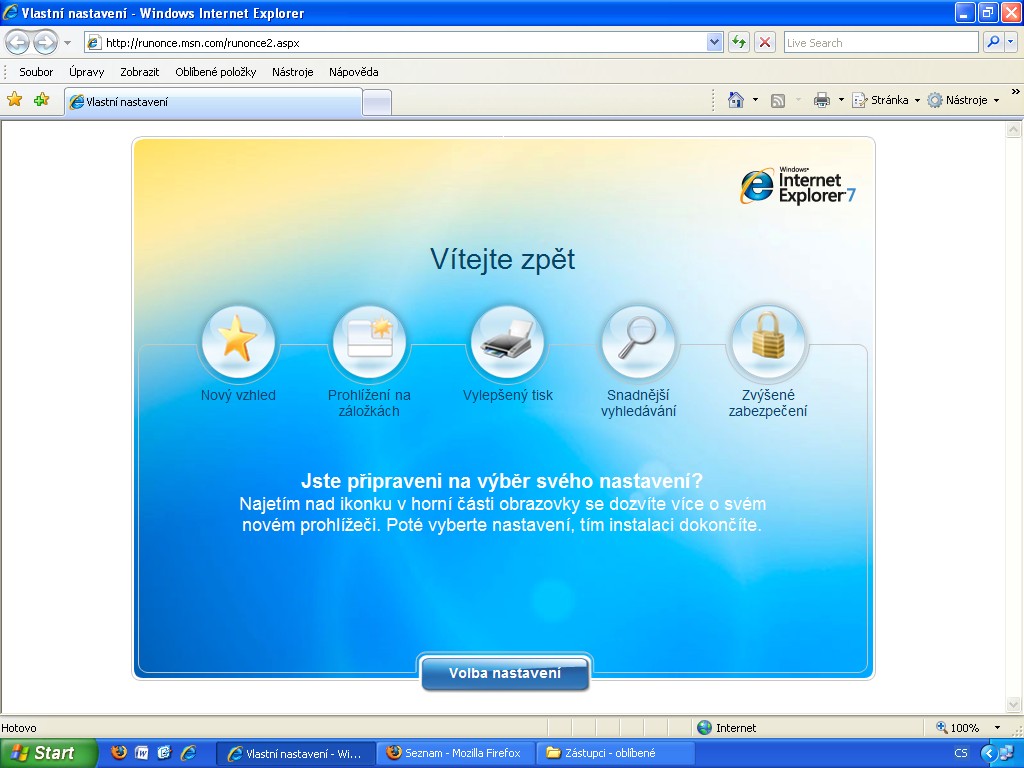Click the Live Search input box
The height and width of the screenshot is (768, 1024).
[880, 43]
